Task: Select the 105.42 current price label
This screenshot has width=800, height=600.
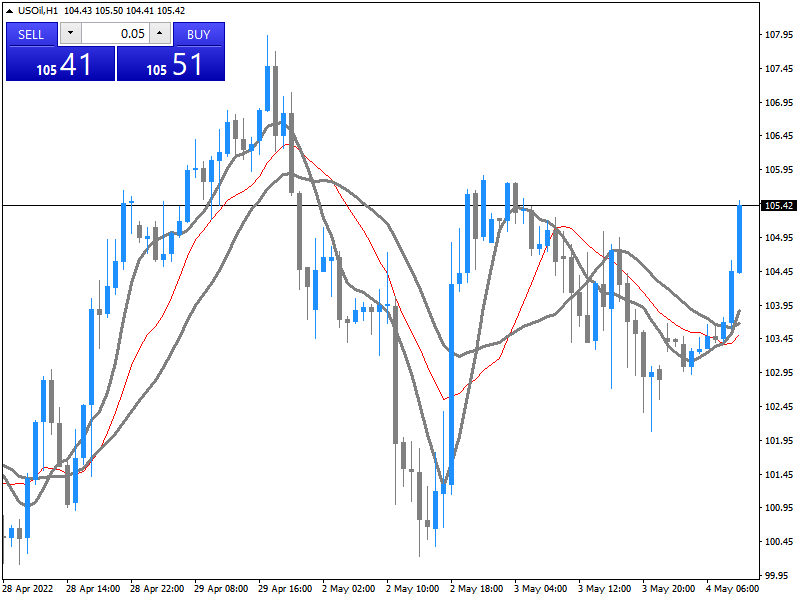Action: tap(777, 206)
